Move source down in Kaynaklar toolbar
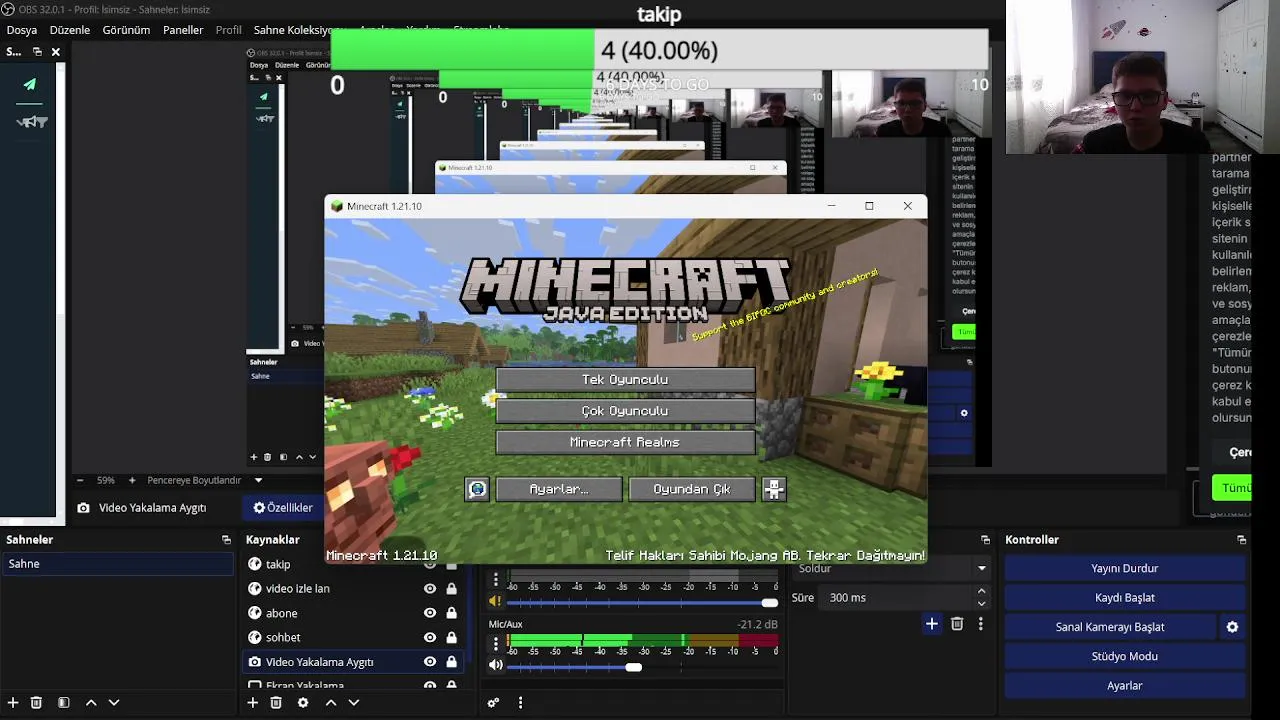 click(354, 703)
